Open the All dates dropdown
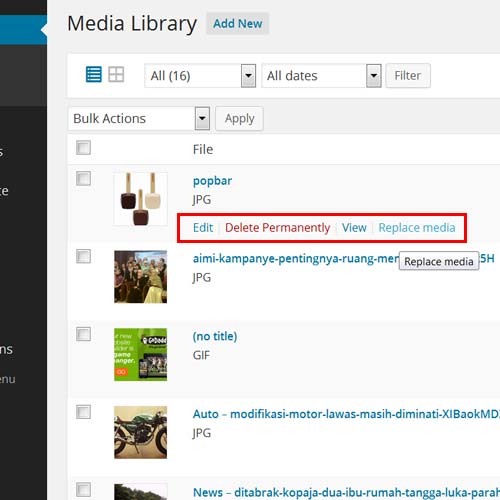500x500 pixels. (x=321, y=76)
